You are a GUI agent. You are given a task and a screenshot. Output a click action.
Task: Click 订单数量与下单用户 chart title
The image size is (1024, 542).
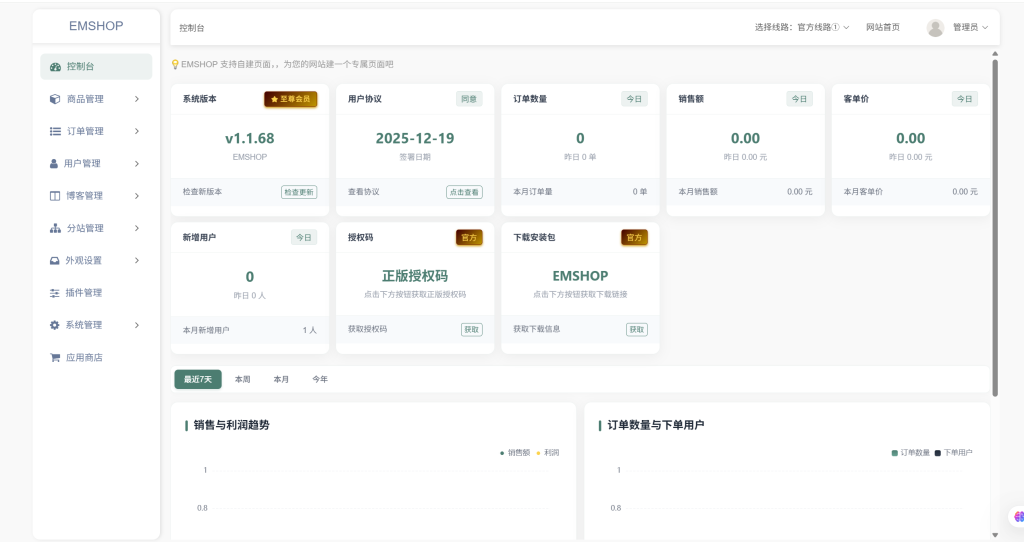point(656,425)
